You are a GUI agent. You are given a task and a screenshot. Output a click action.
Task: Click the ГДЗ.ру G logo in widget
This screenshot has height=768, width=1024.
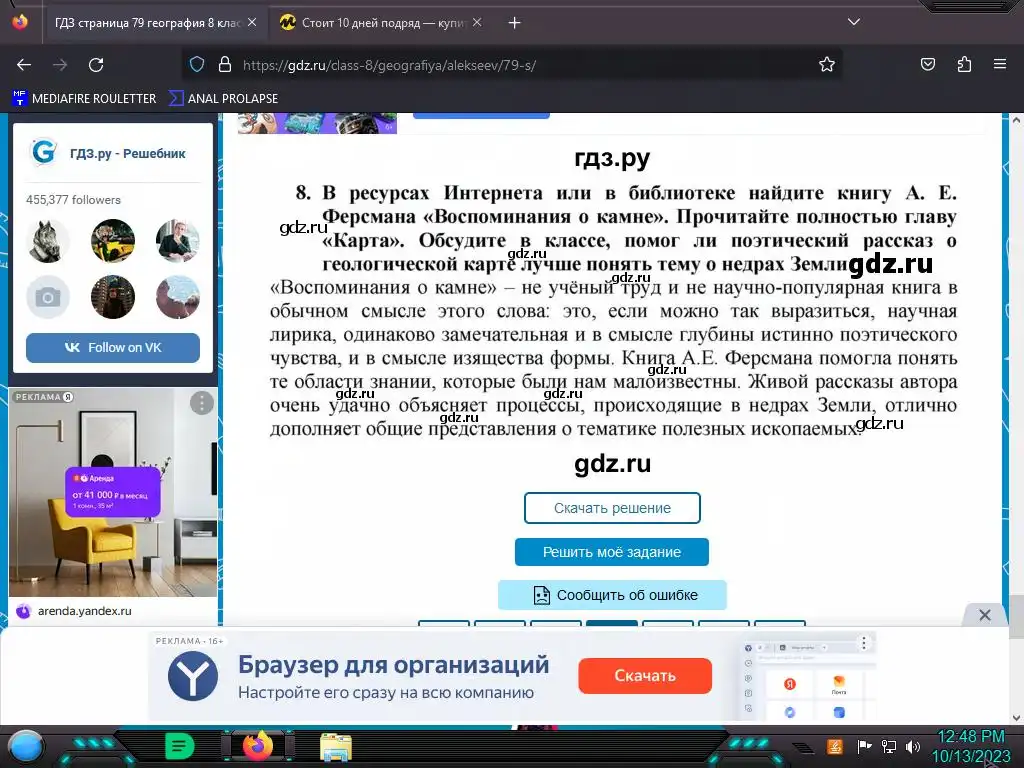pos(44,152)
